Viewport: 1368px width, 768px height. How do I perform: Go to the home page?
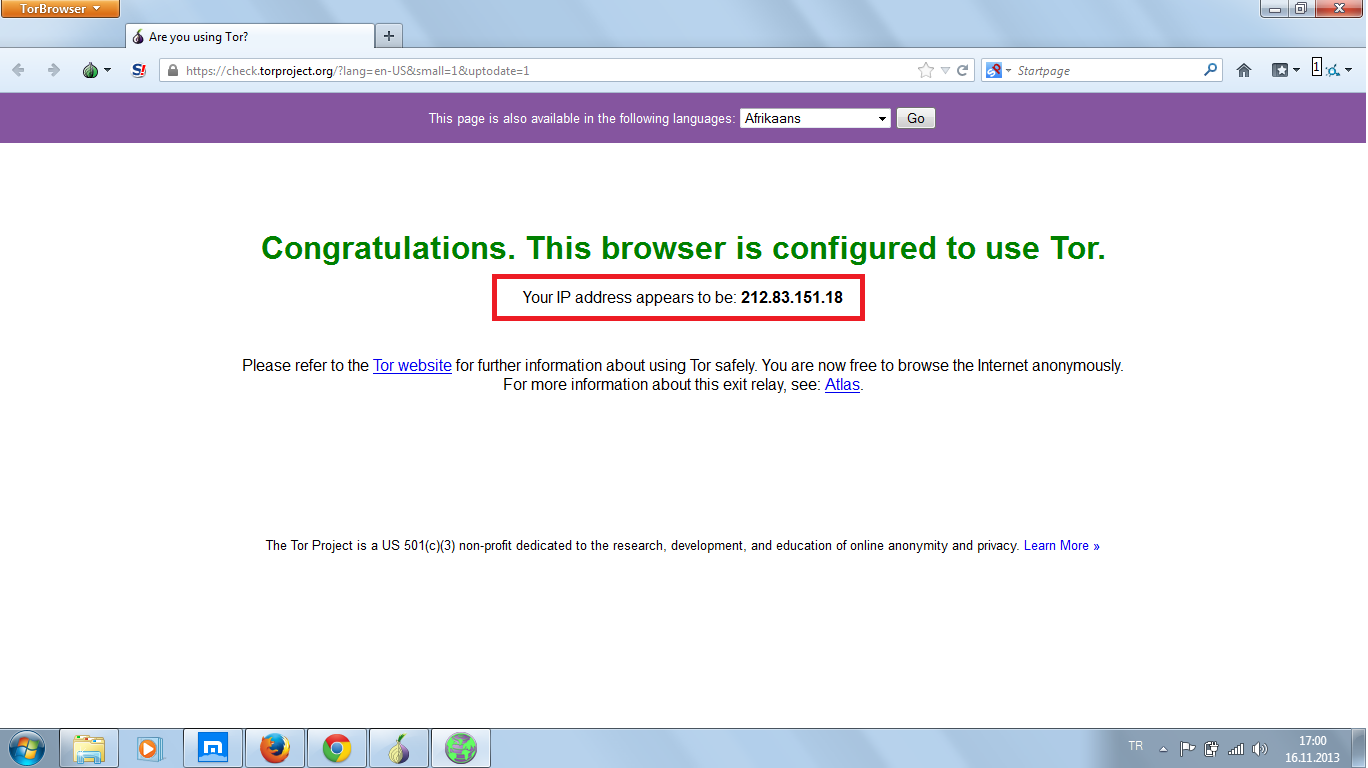[1244, 70]
